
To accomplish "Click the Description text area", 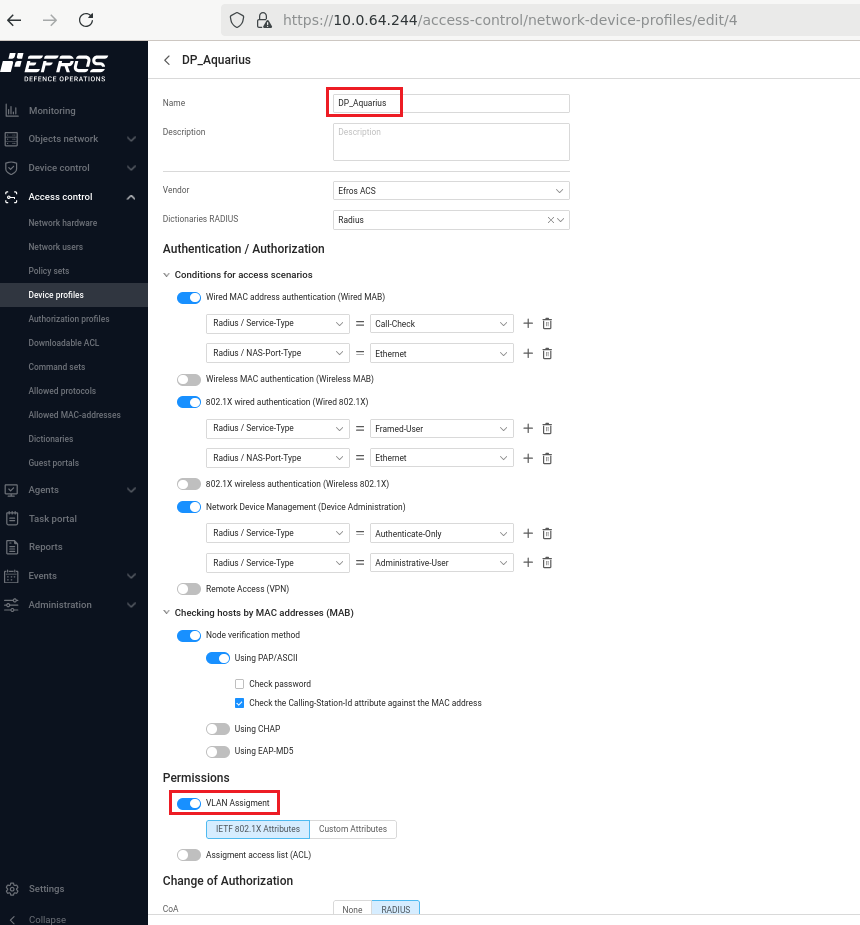I will 451,142.
